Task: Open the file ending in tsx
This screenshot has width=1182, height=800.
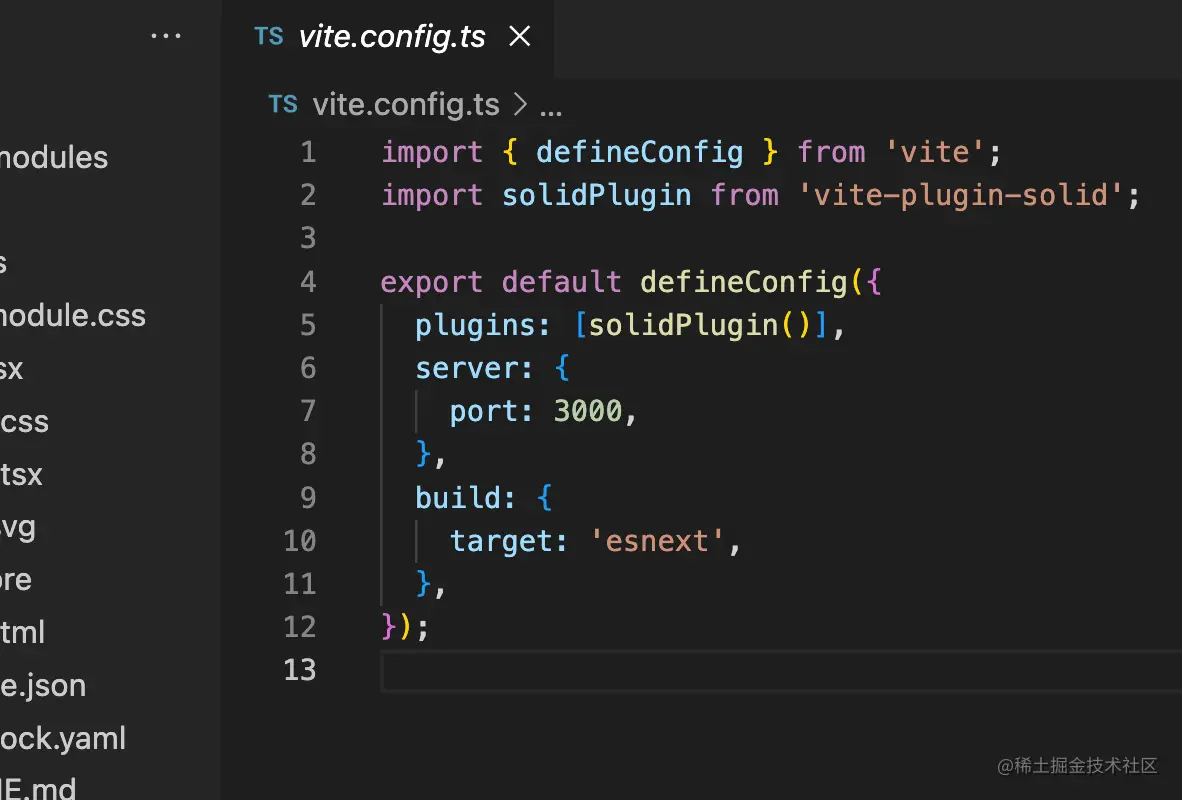Action: [21, 474]
